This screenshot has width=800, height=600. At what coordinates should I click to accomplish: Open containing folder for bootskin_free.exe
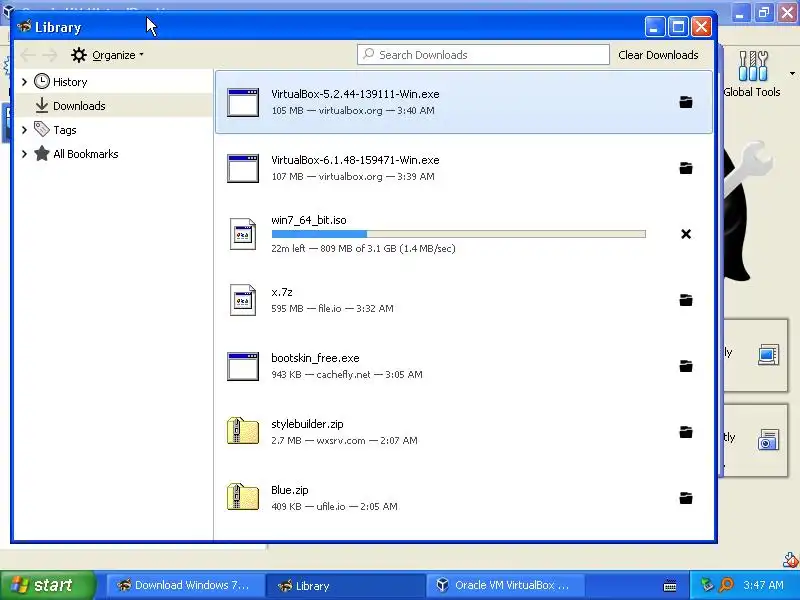[686, 366]
